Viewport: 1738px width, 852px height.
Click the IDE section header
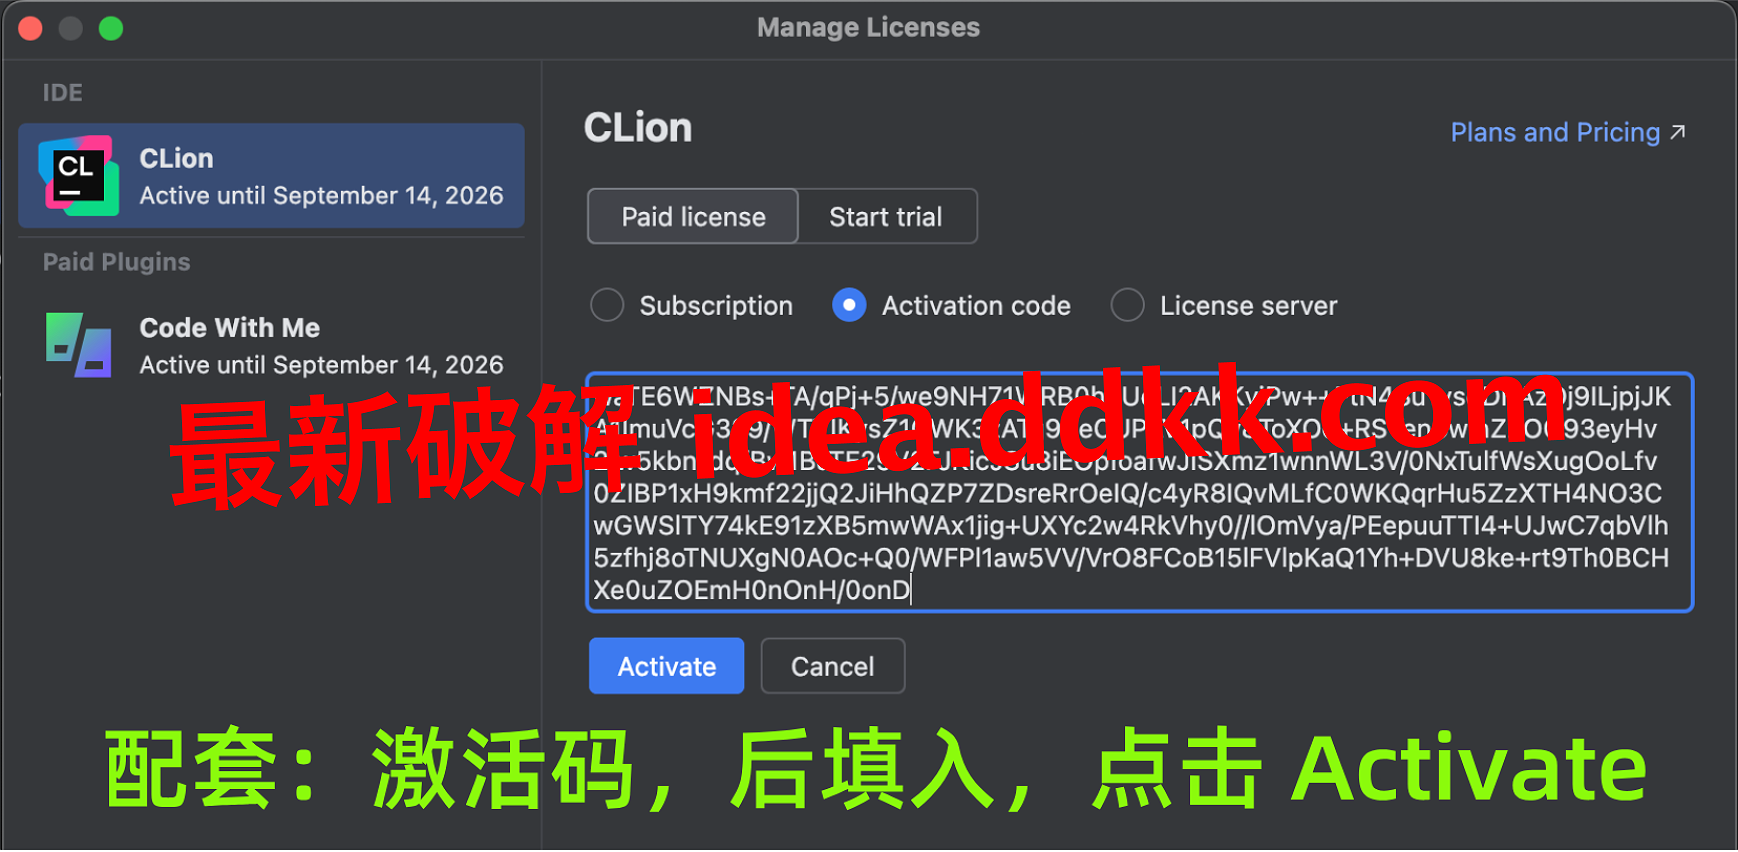point(62,93)
